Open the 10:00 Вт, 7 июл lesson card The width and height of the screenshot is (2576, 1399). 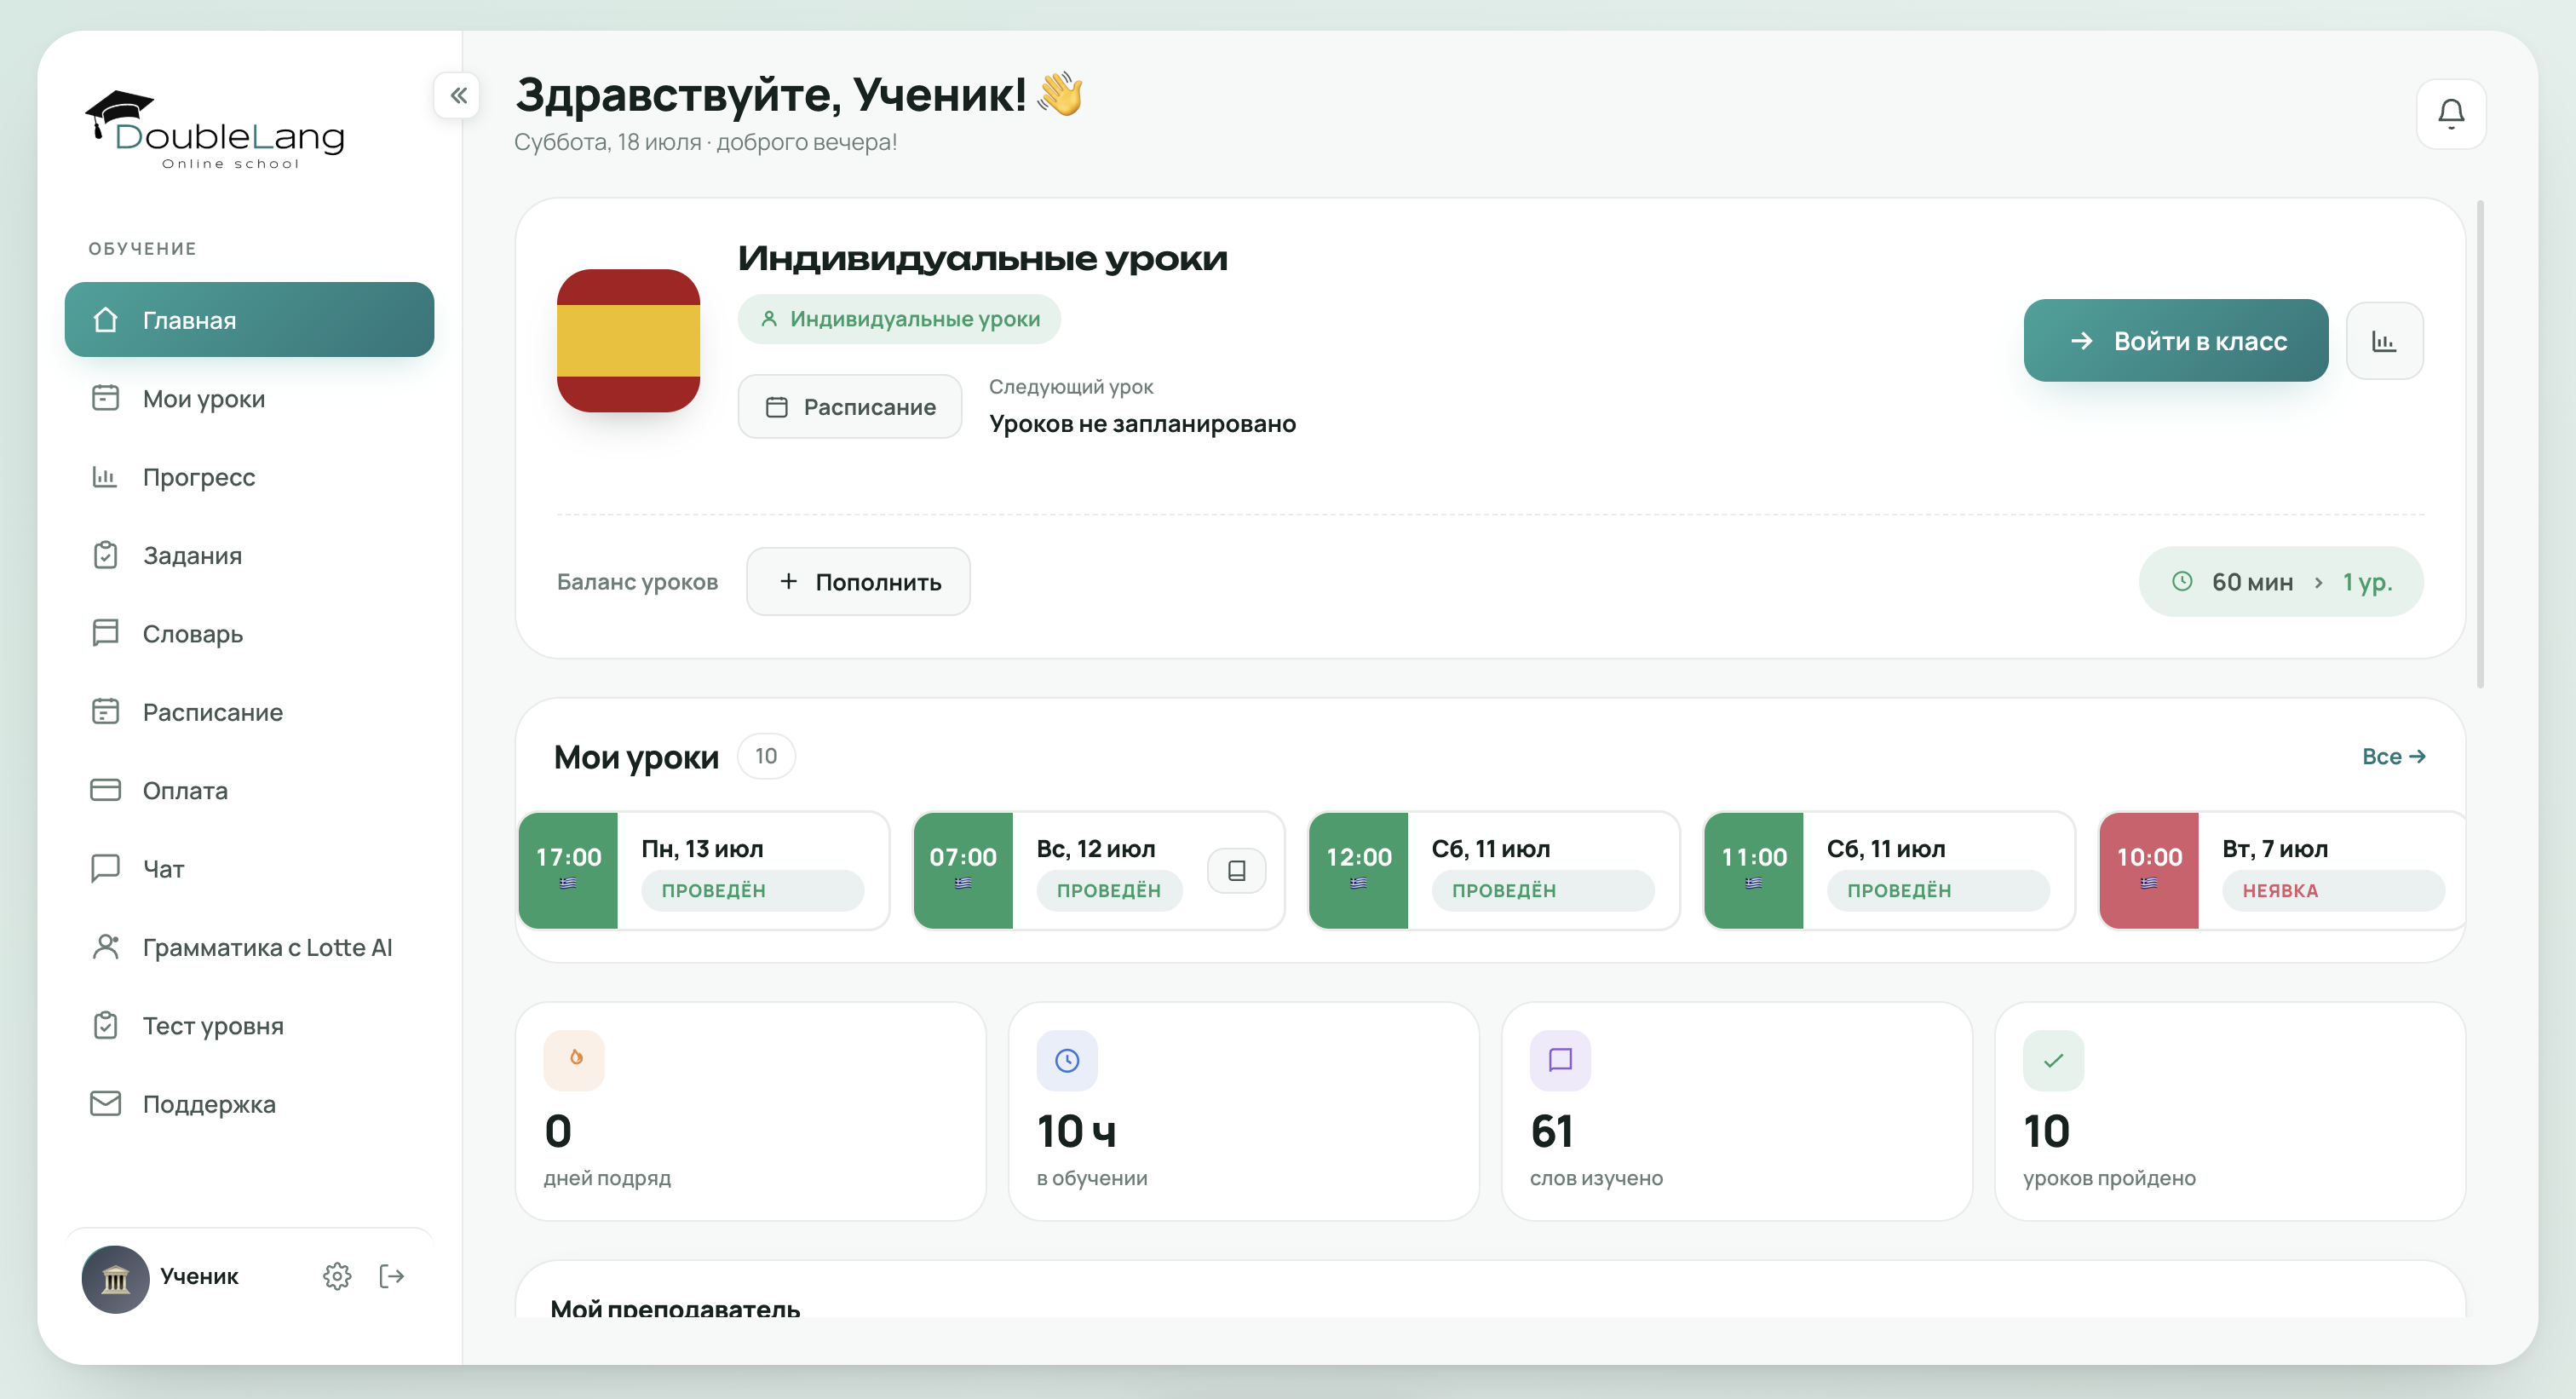click(2283, 870)
